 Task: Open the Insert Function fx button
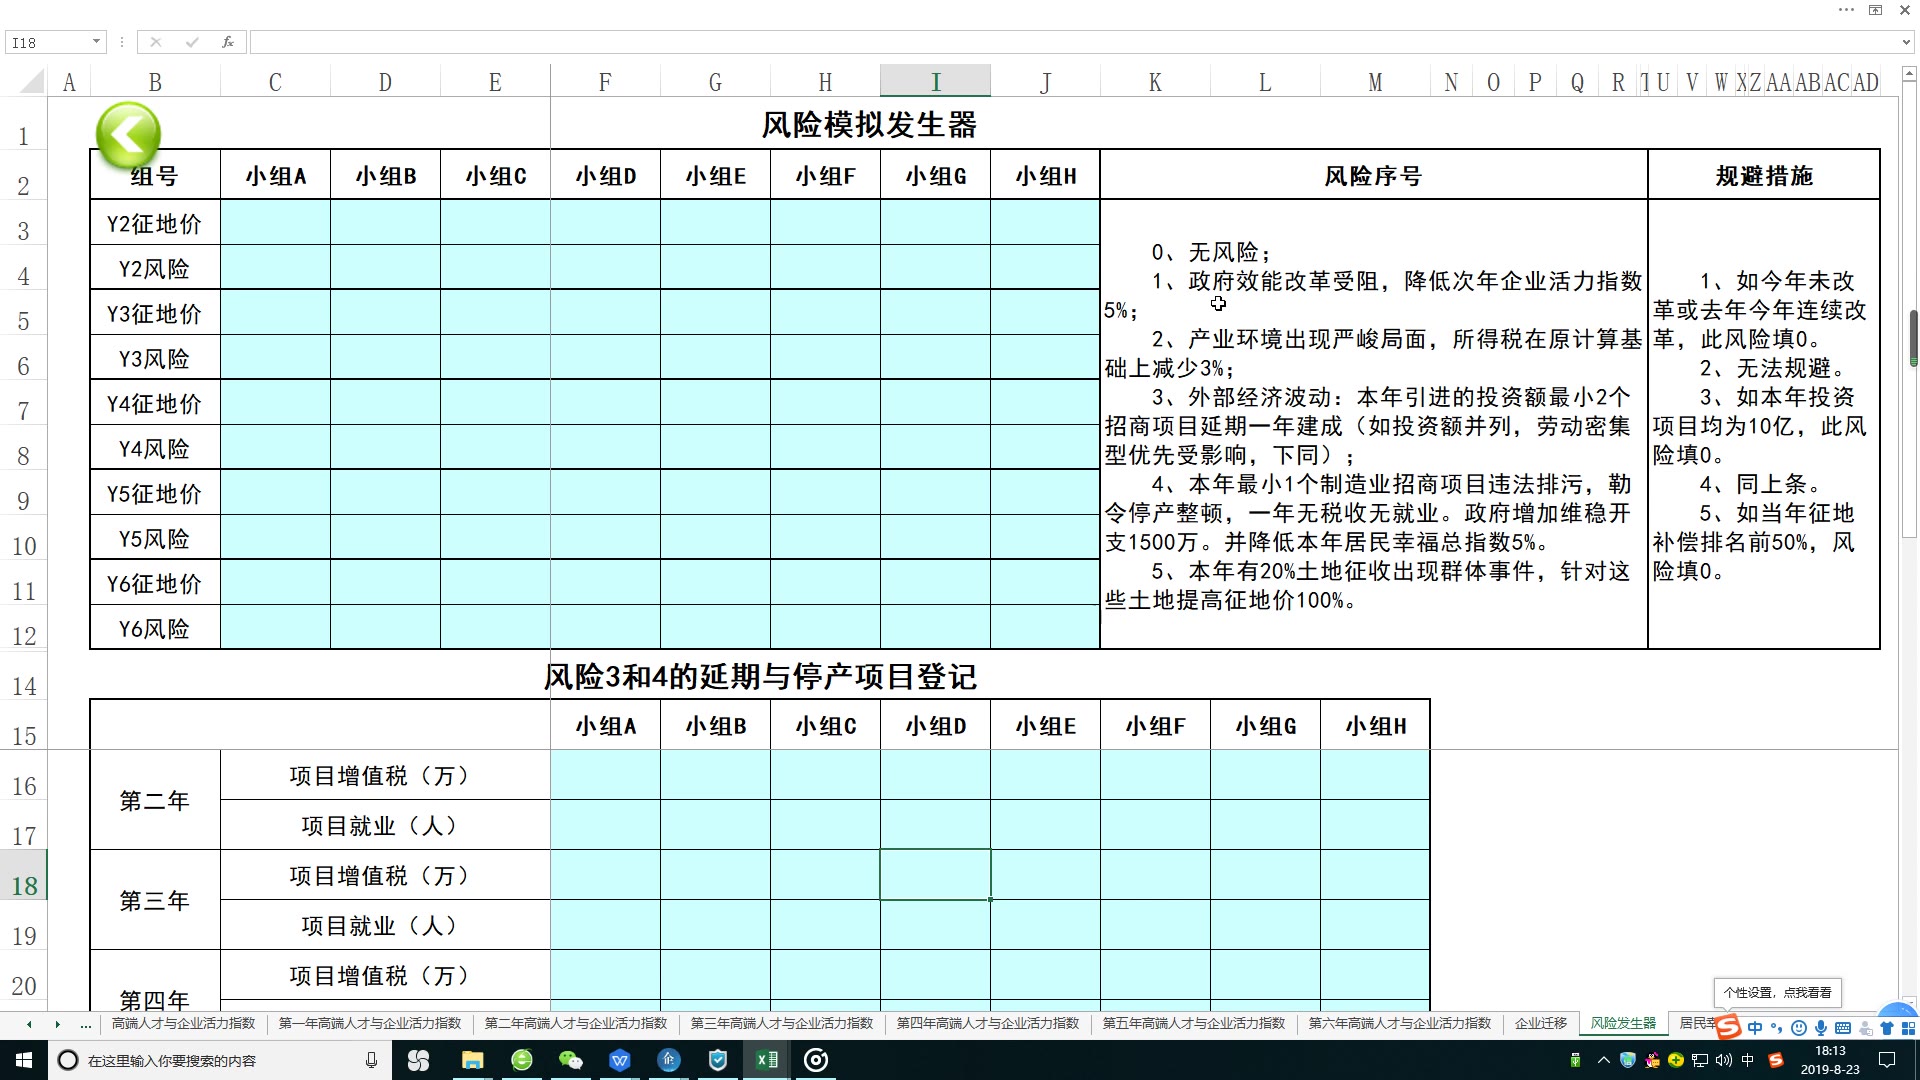pos(228,42)
